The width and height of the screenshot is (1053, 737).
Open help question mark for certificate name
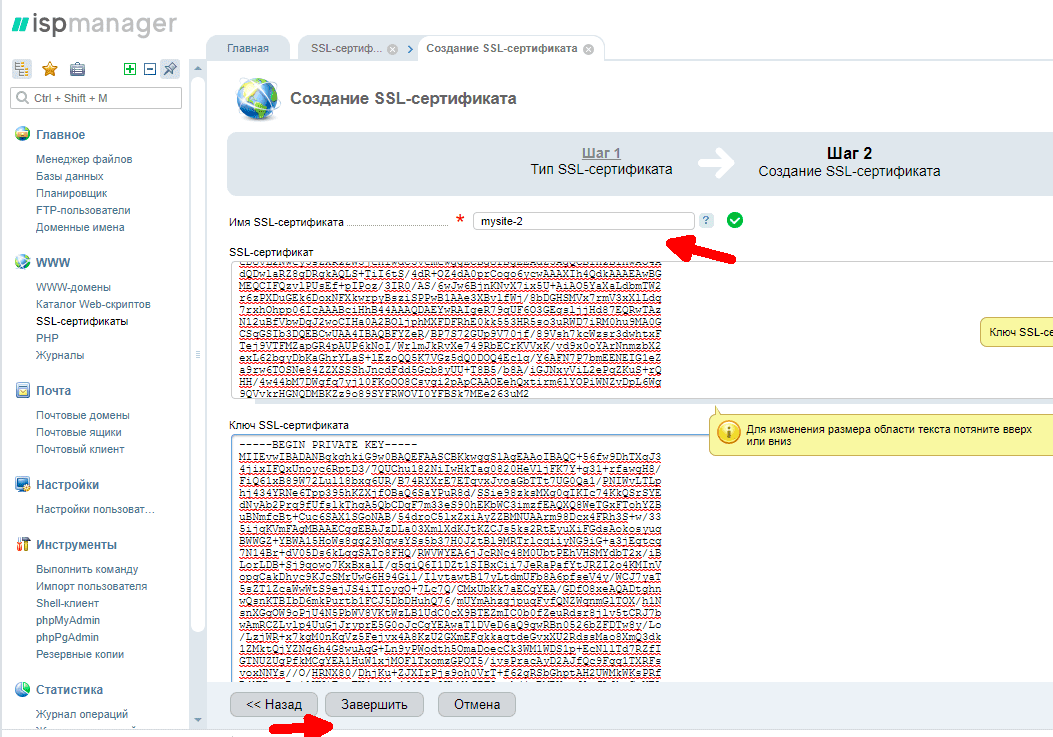[706, 220]
